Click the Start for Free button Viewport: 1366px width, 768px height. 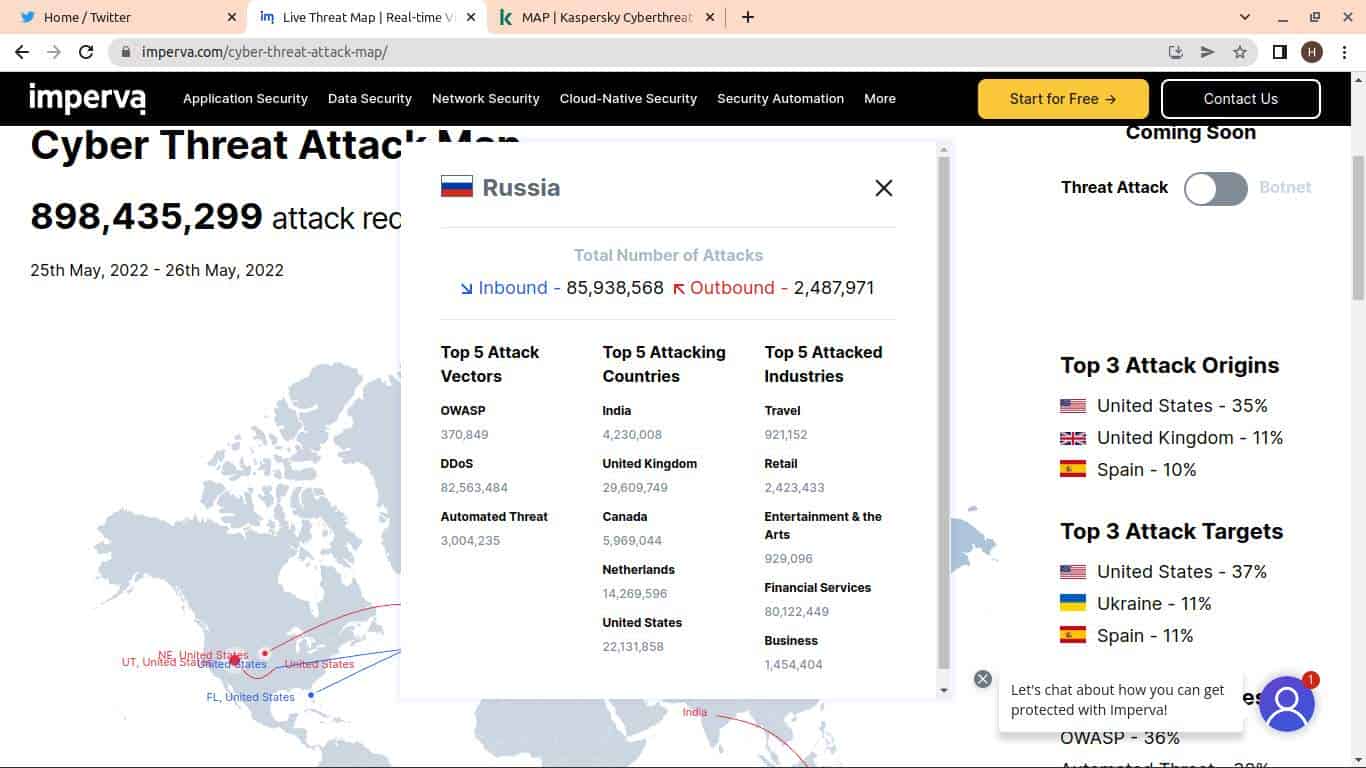click(1062, 99)
